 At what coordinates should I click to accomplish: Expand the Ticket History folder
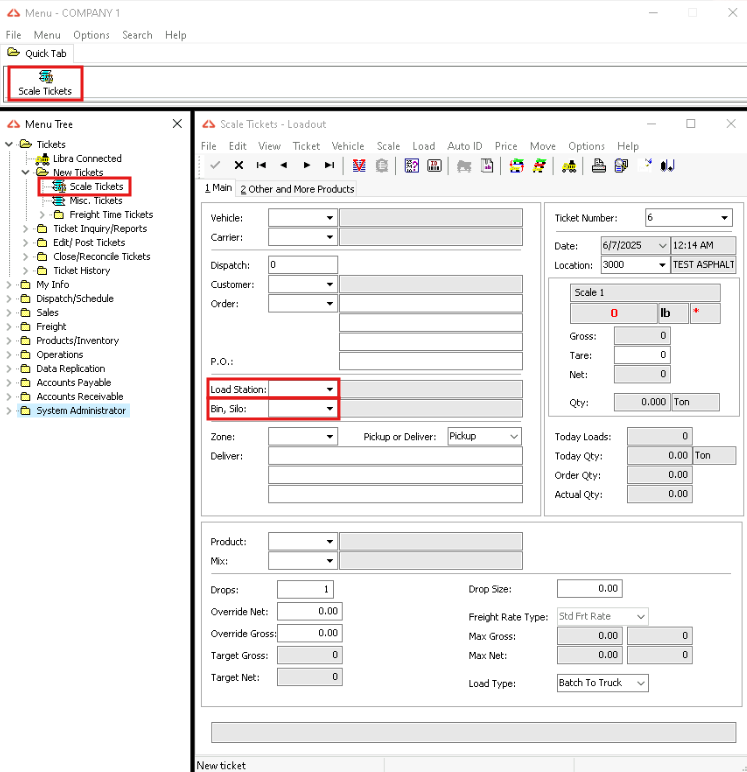[x=26, y=271]
